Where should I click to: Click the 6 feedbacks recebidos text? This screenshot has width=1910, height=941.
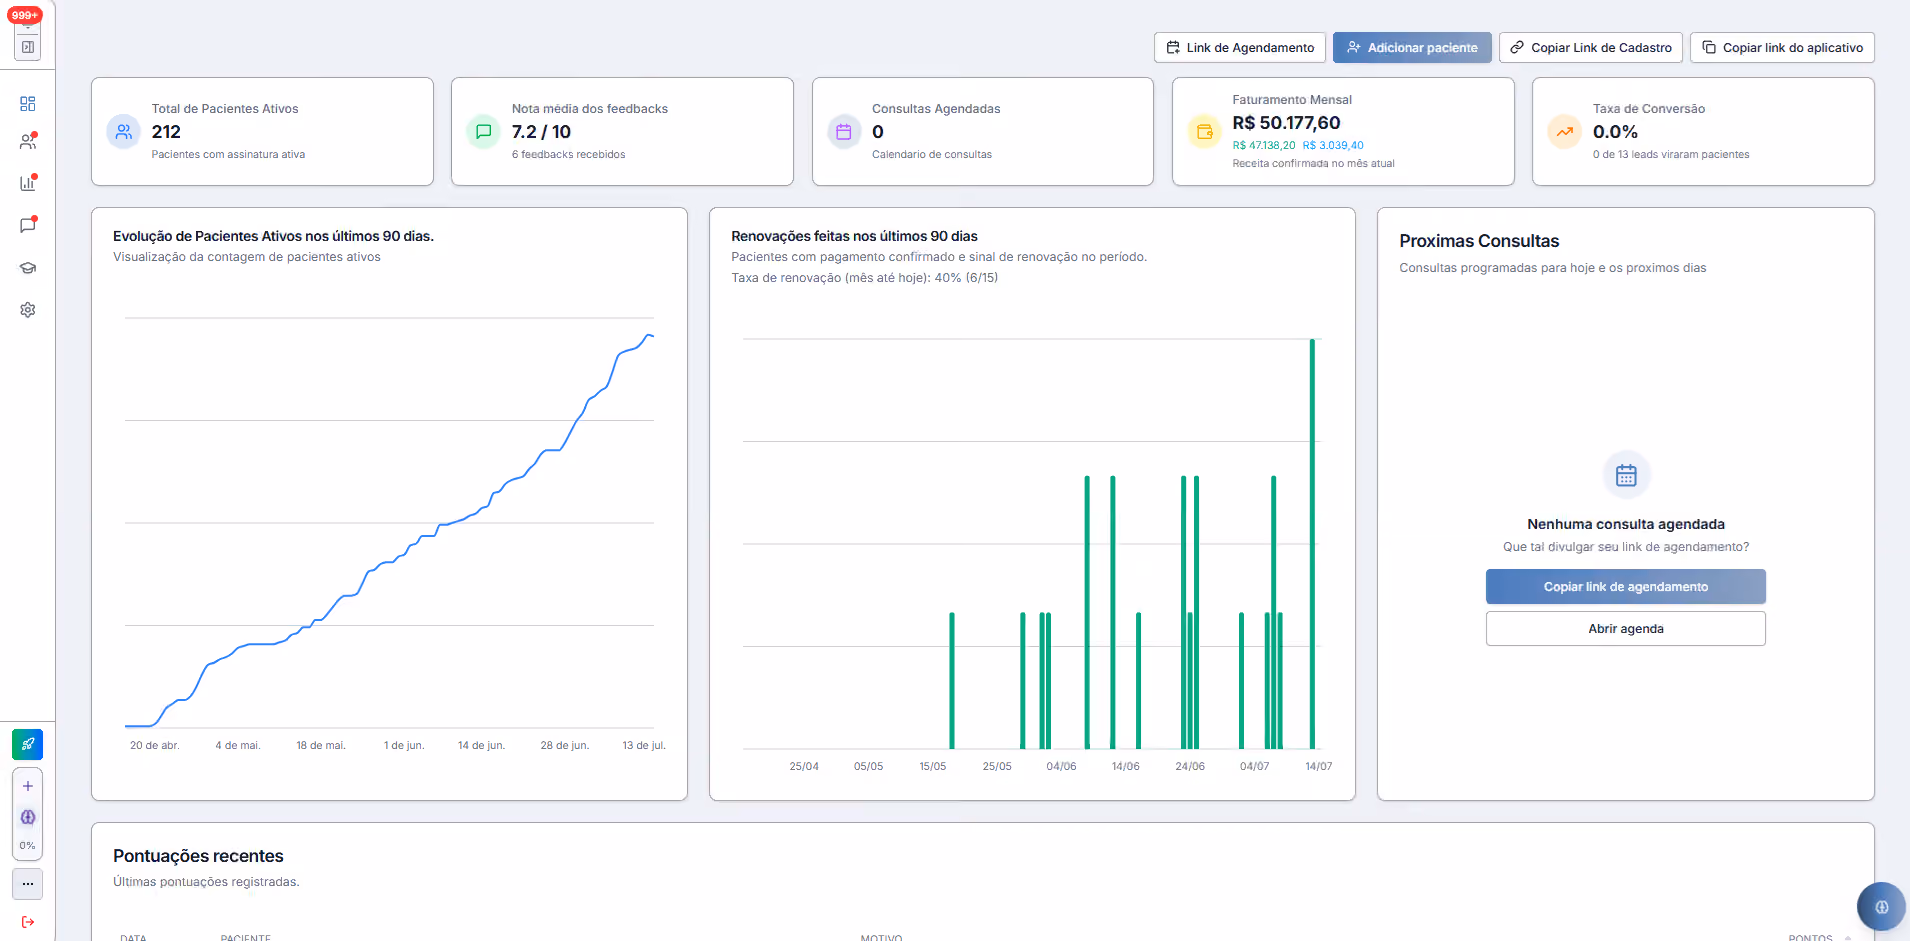(x=568, y=155)
